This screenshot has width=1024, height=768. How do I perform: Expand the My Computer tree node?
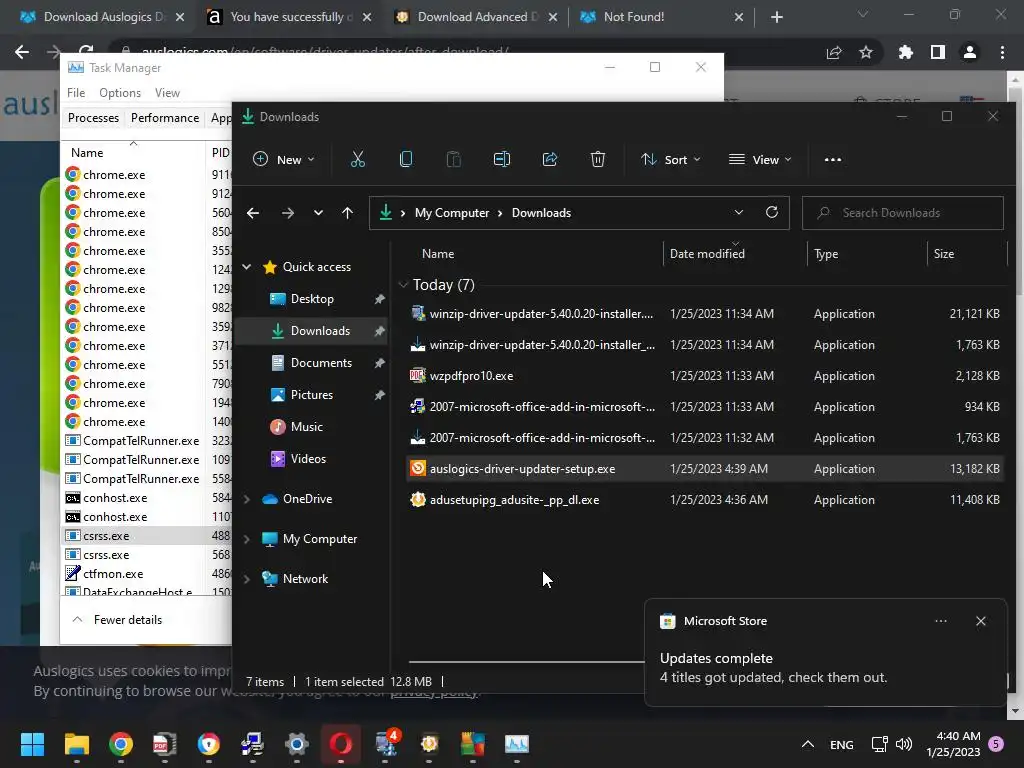click(x=247, y=539)
